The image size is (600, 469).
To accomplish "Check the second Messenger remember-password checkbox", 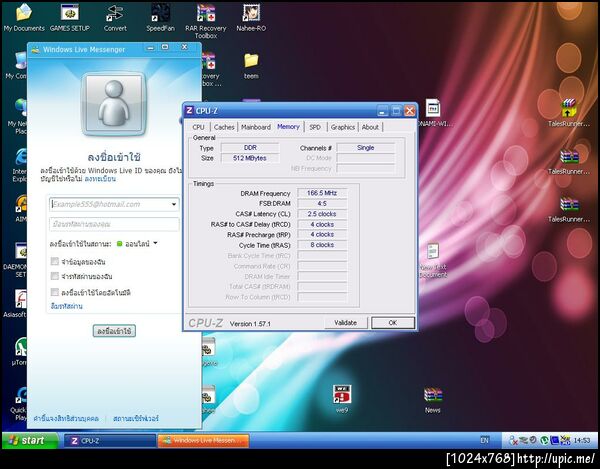I will click(55, 276).
